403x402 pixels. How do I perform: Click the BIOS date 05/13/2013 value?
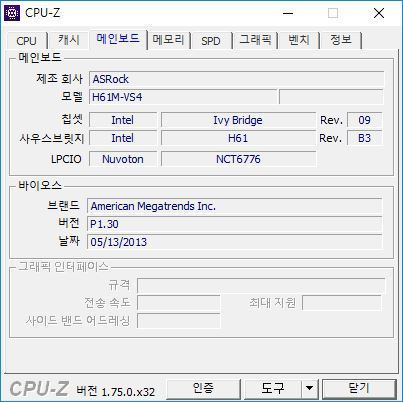click(x=234, y=242)
